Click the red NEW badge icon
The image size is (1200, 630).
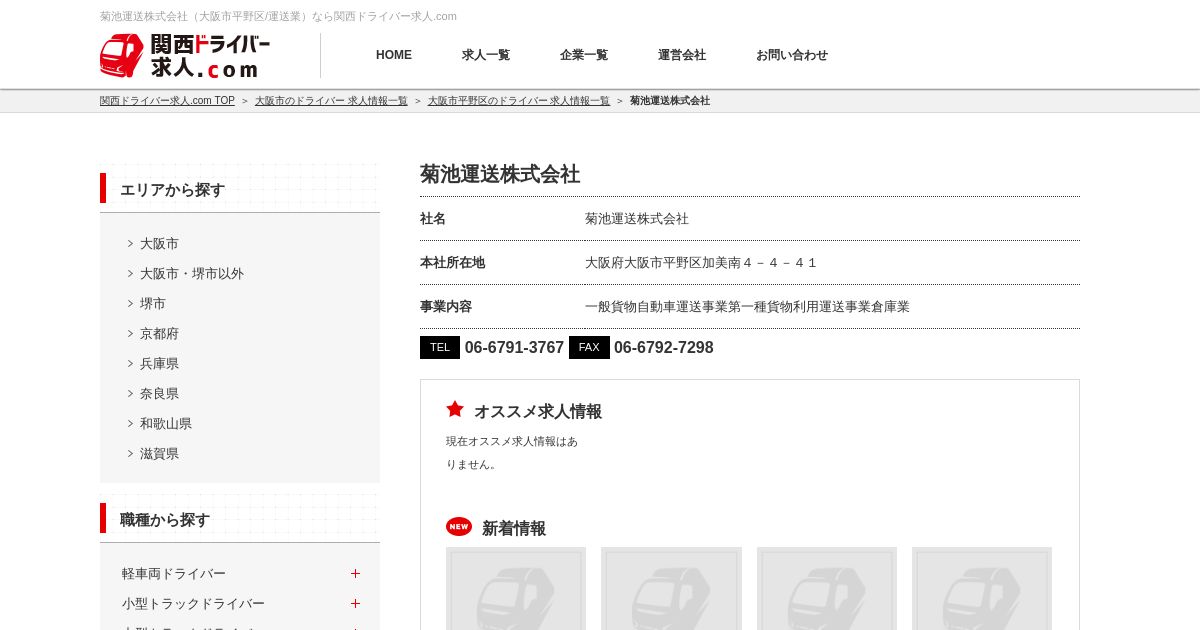click(x=459, y=526)
